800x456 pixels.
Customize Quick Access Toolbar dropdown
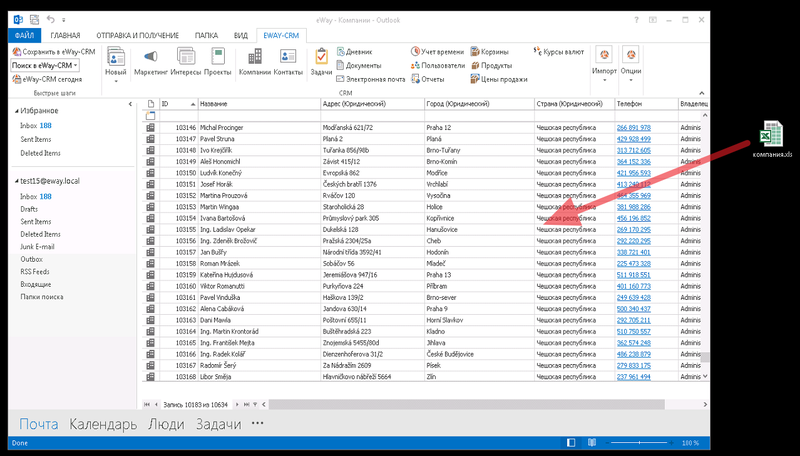[x=64, y=20]
